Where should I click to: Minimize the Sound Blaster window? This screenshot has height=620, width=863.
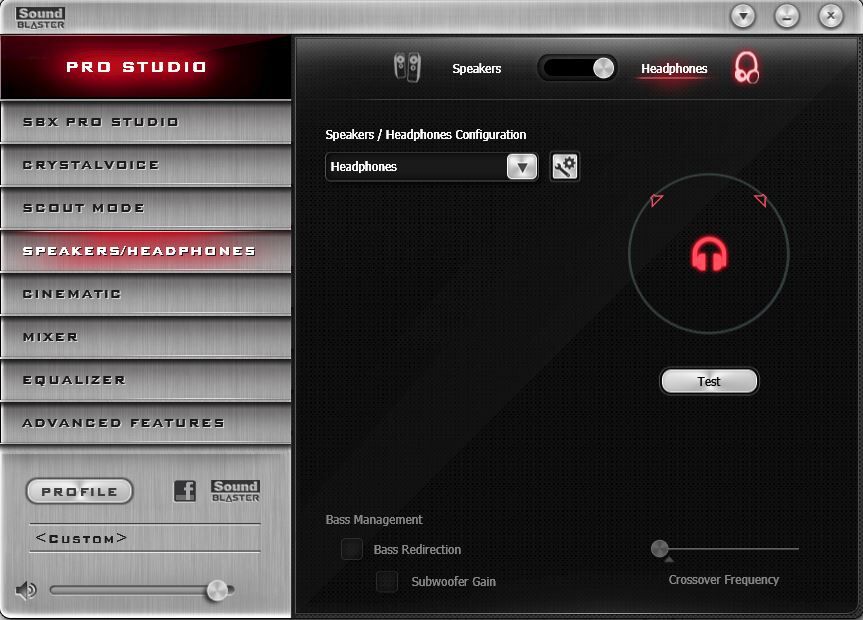[786, 16]
